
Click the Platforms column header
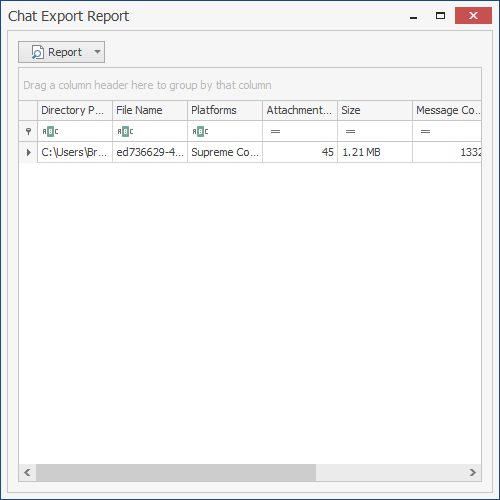tap(225, 110)
